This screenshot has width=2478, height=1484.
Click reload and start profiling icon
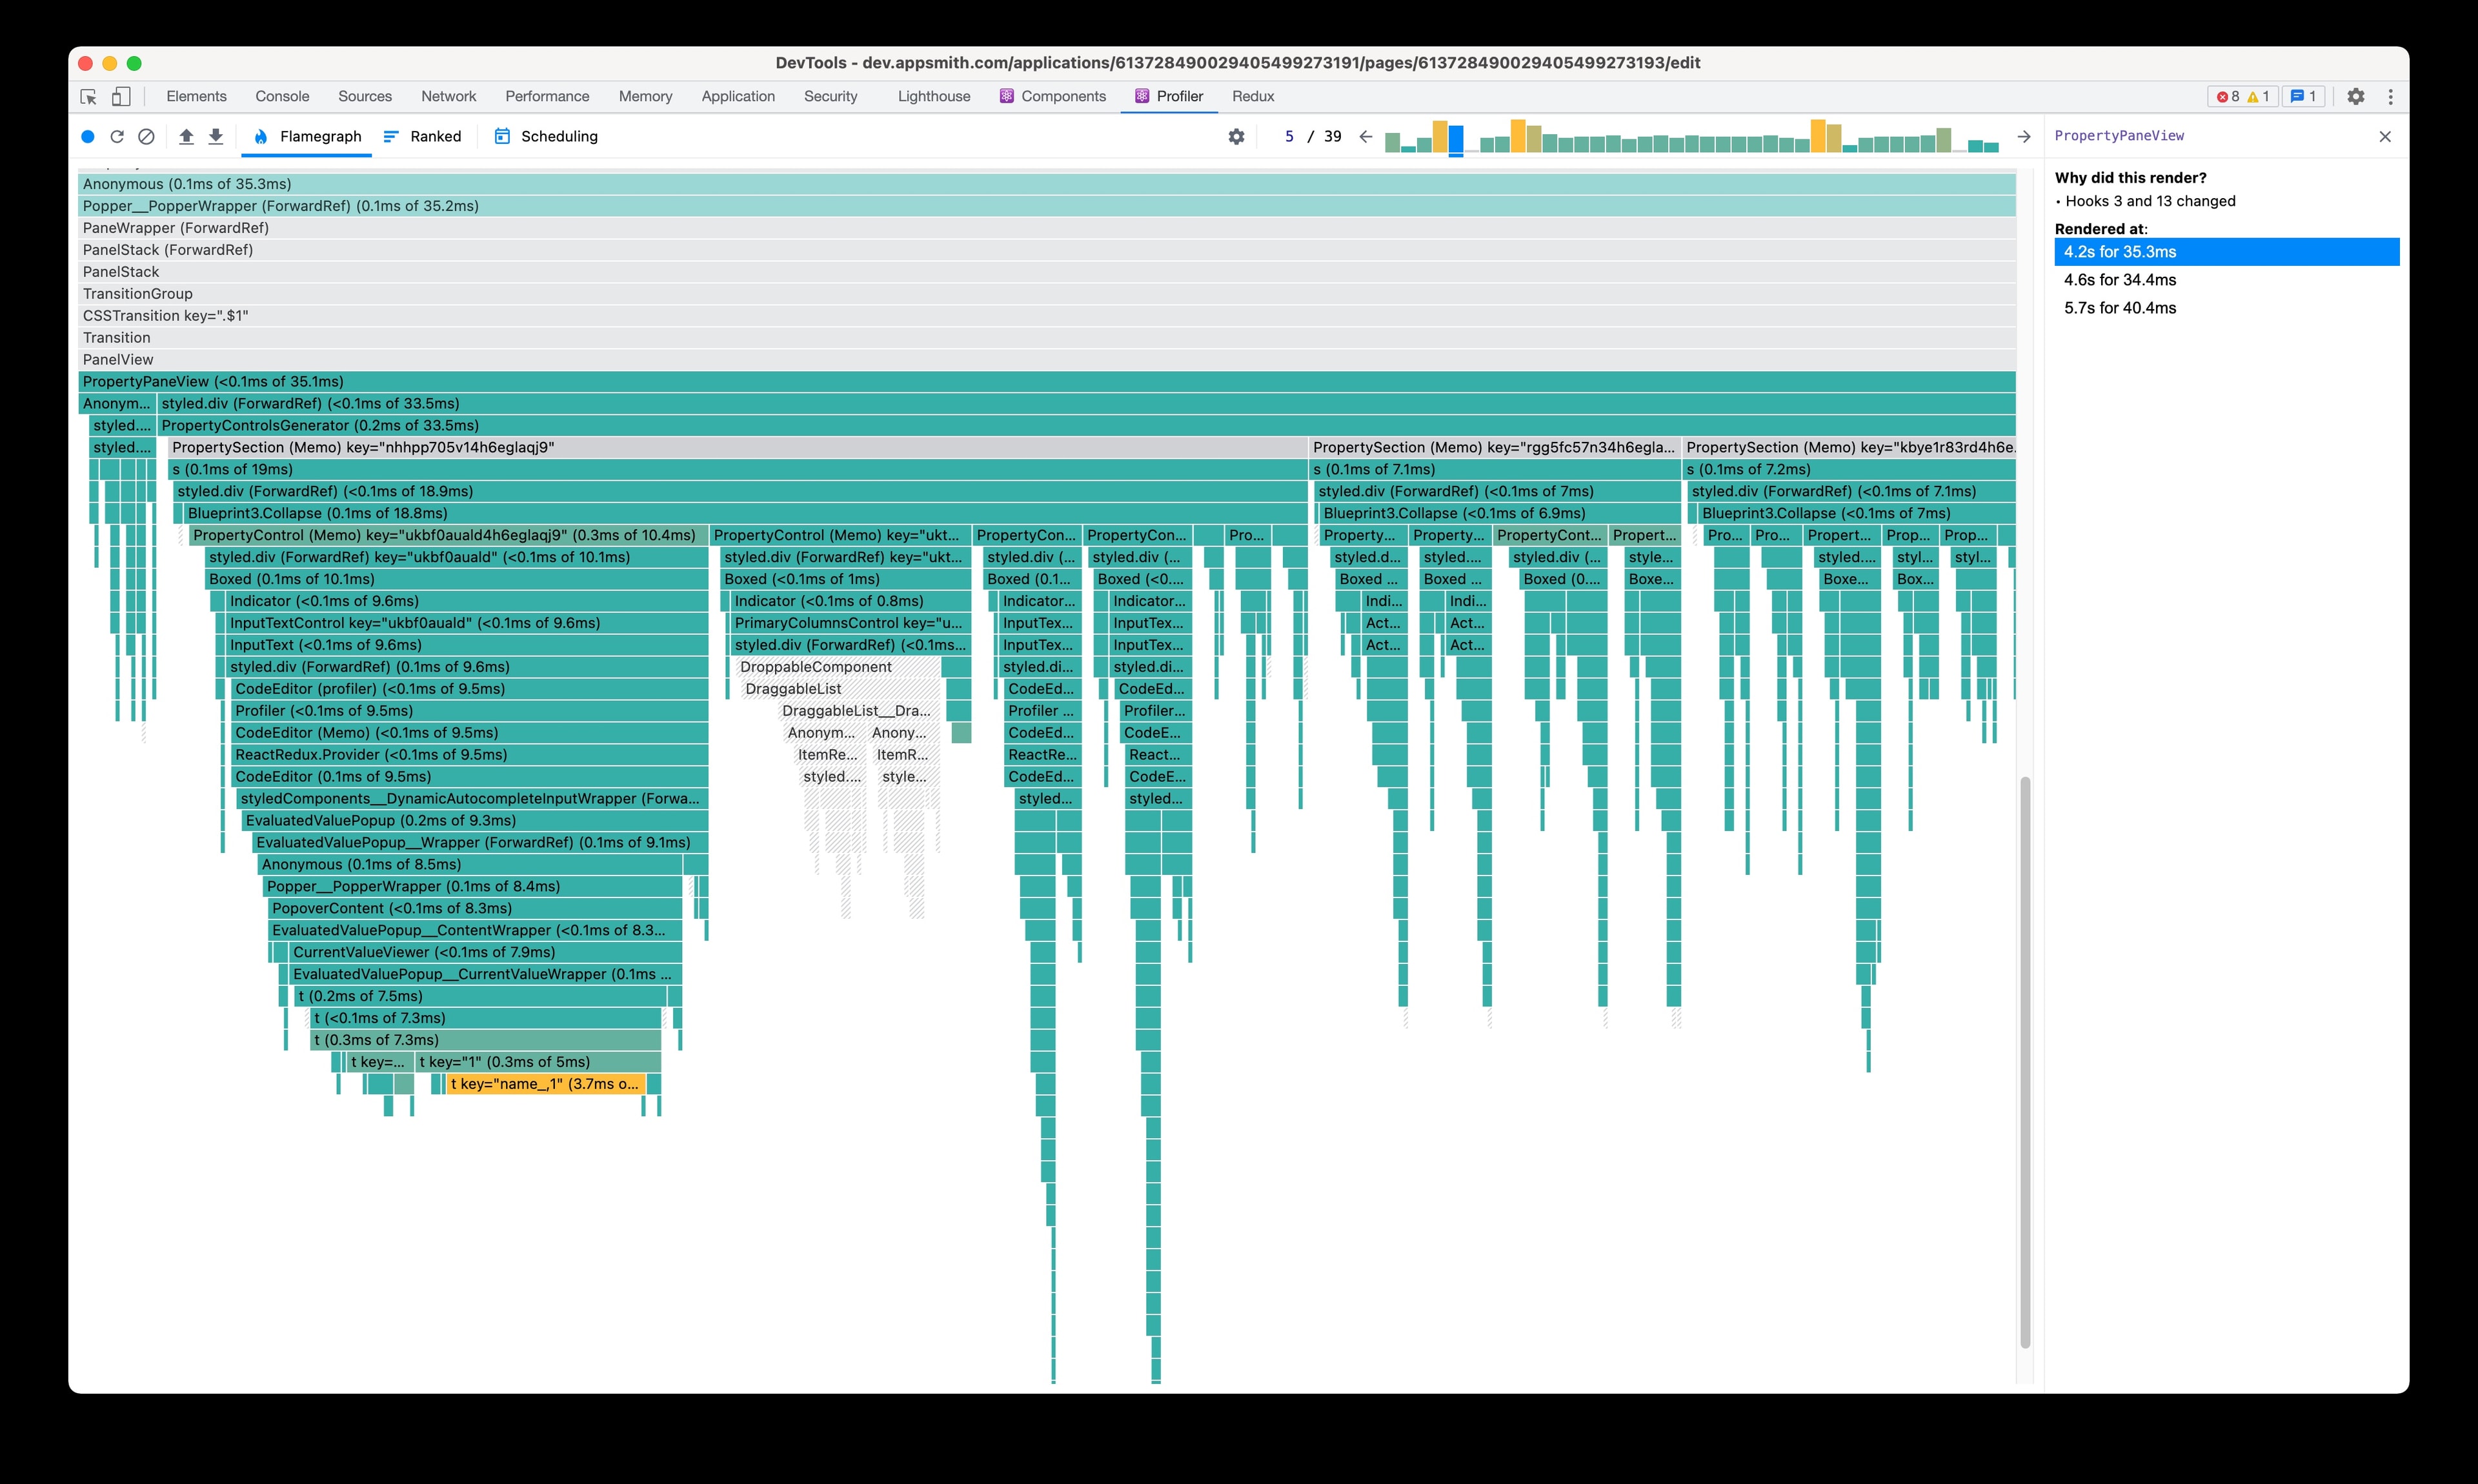point(117,136)
